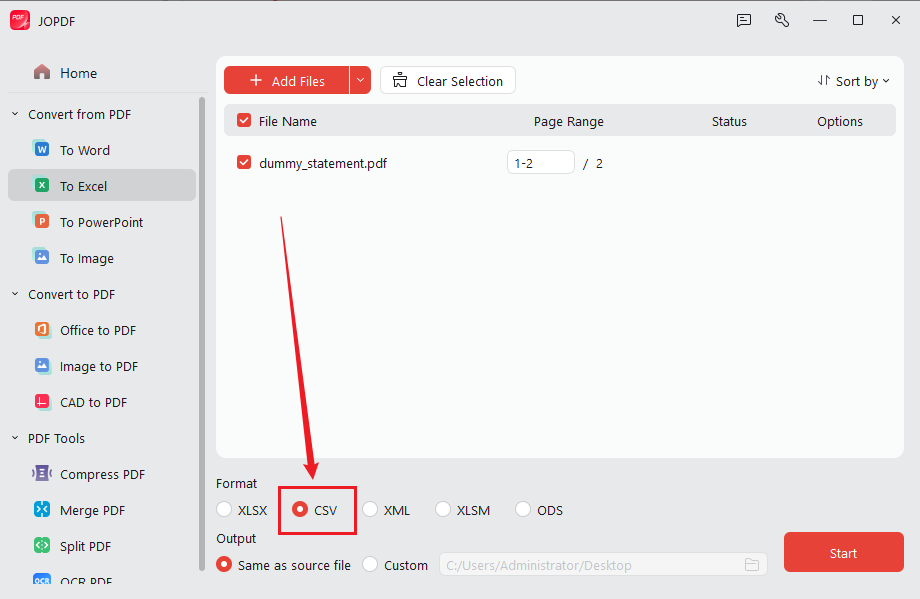Select the To Excel icon
The height and width of the screenshot is (599, 920).
click(x=42, y=185)
